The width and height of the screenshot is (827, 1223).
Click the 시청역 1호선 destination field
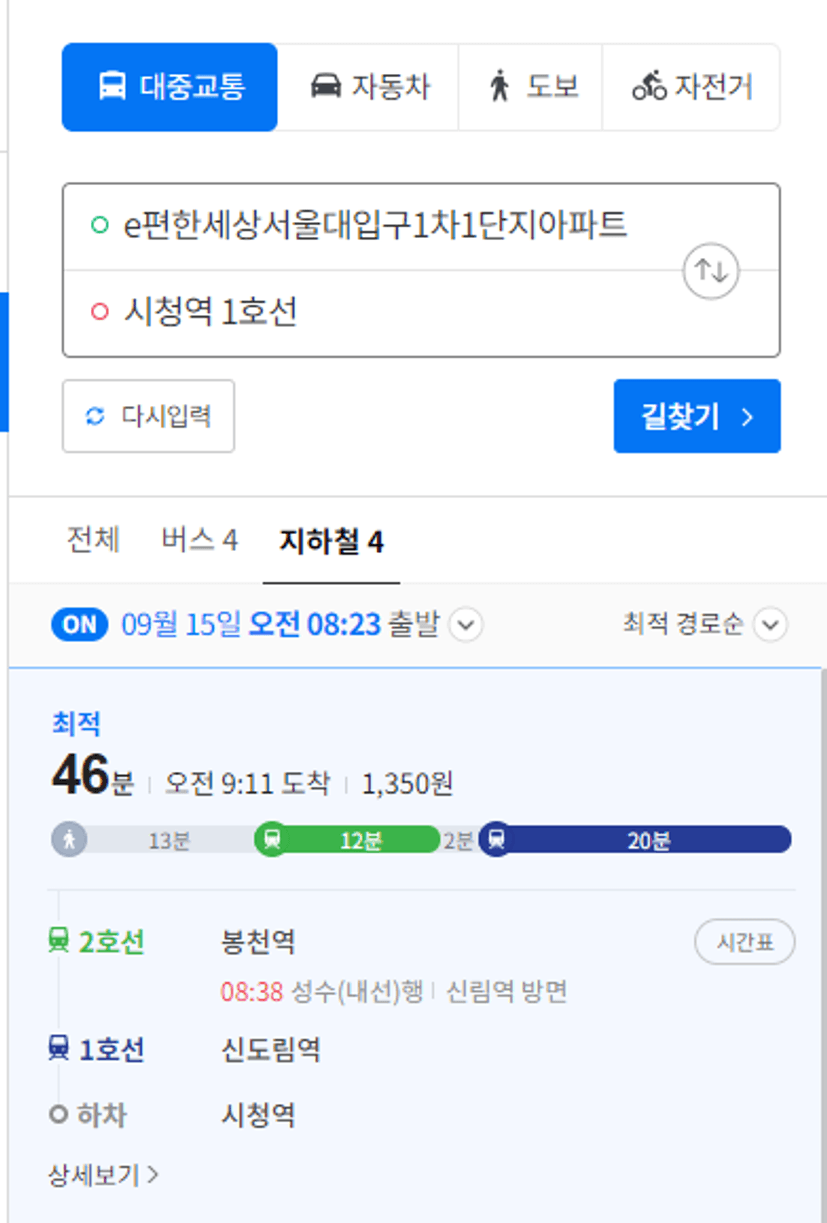[x=421, y=314]
